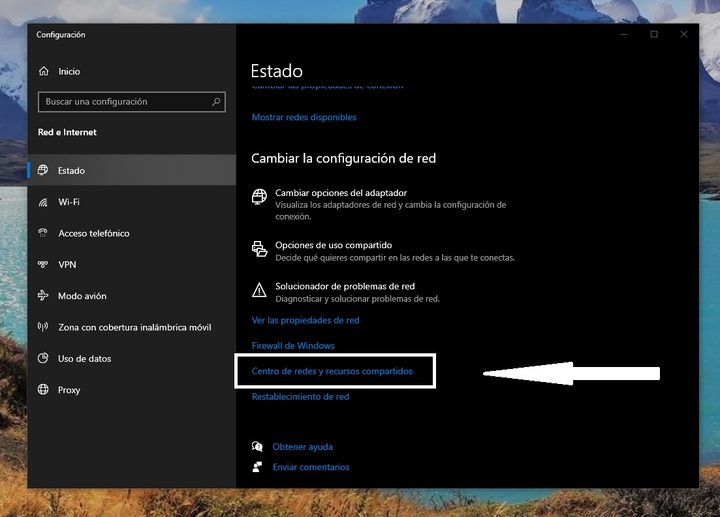Click the Uso de datos icon
720x517 pixels.
[43, 358]
